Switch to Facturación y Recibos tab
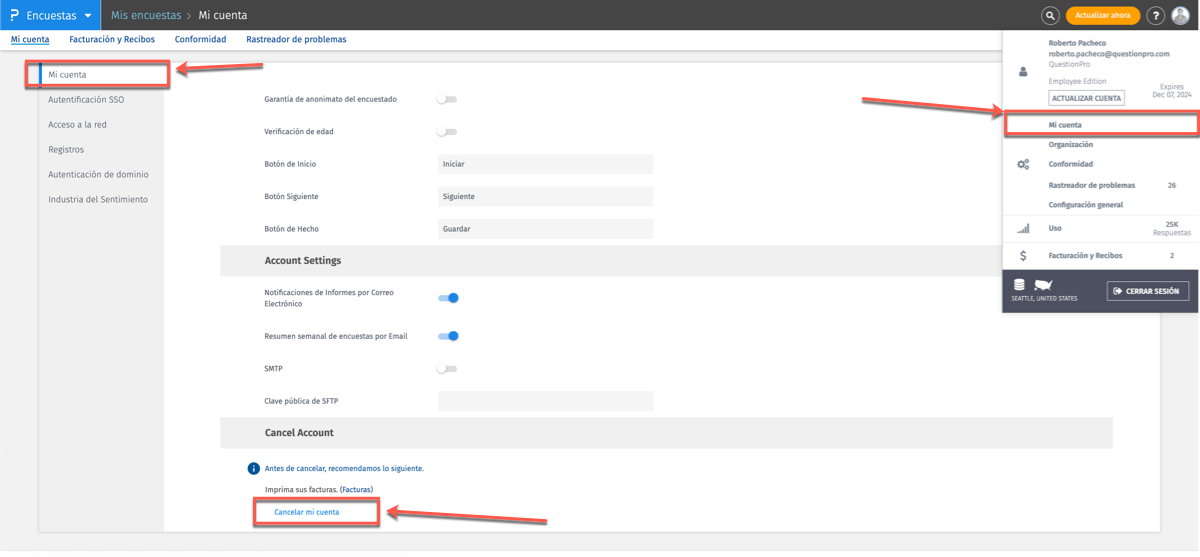The width and height of the screenshot is (1200, 557). point(112,40)
